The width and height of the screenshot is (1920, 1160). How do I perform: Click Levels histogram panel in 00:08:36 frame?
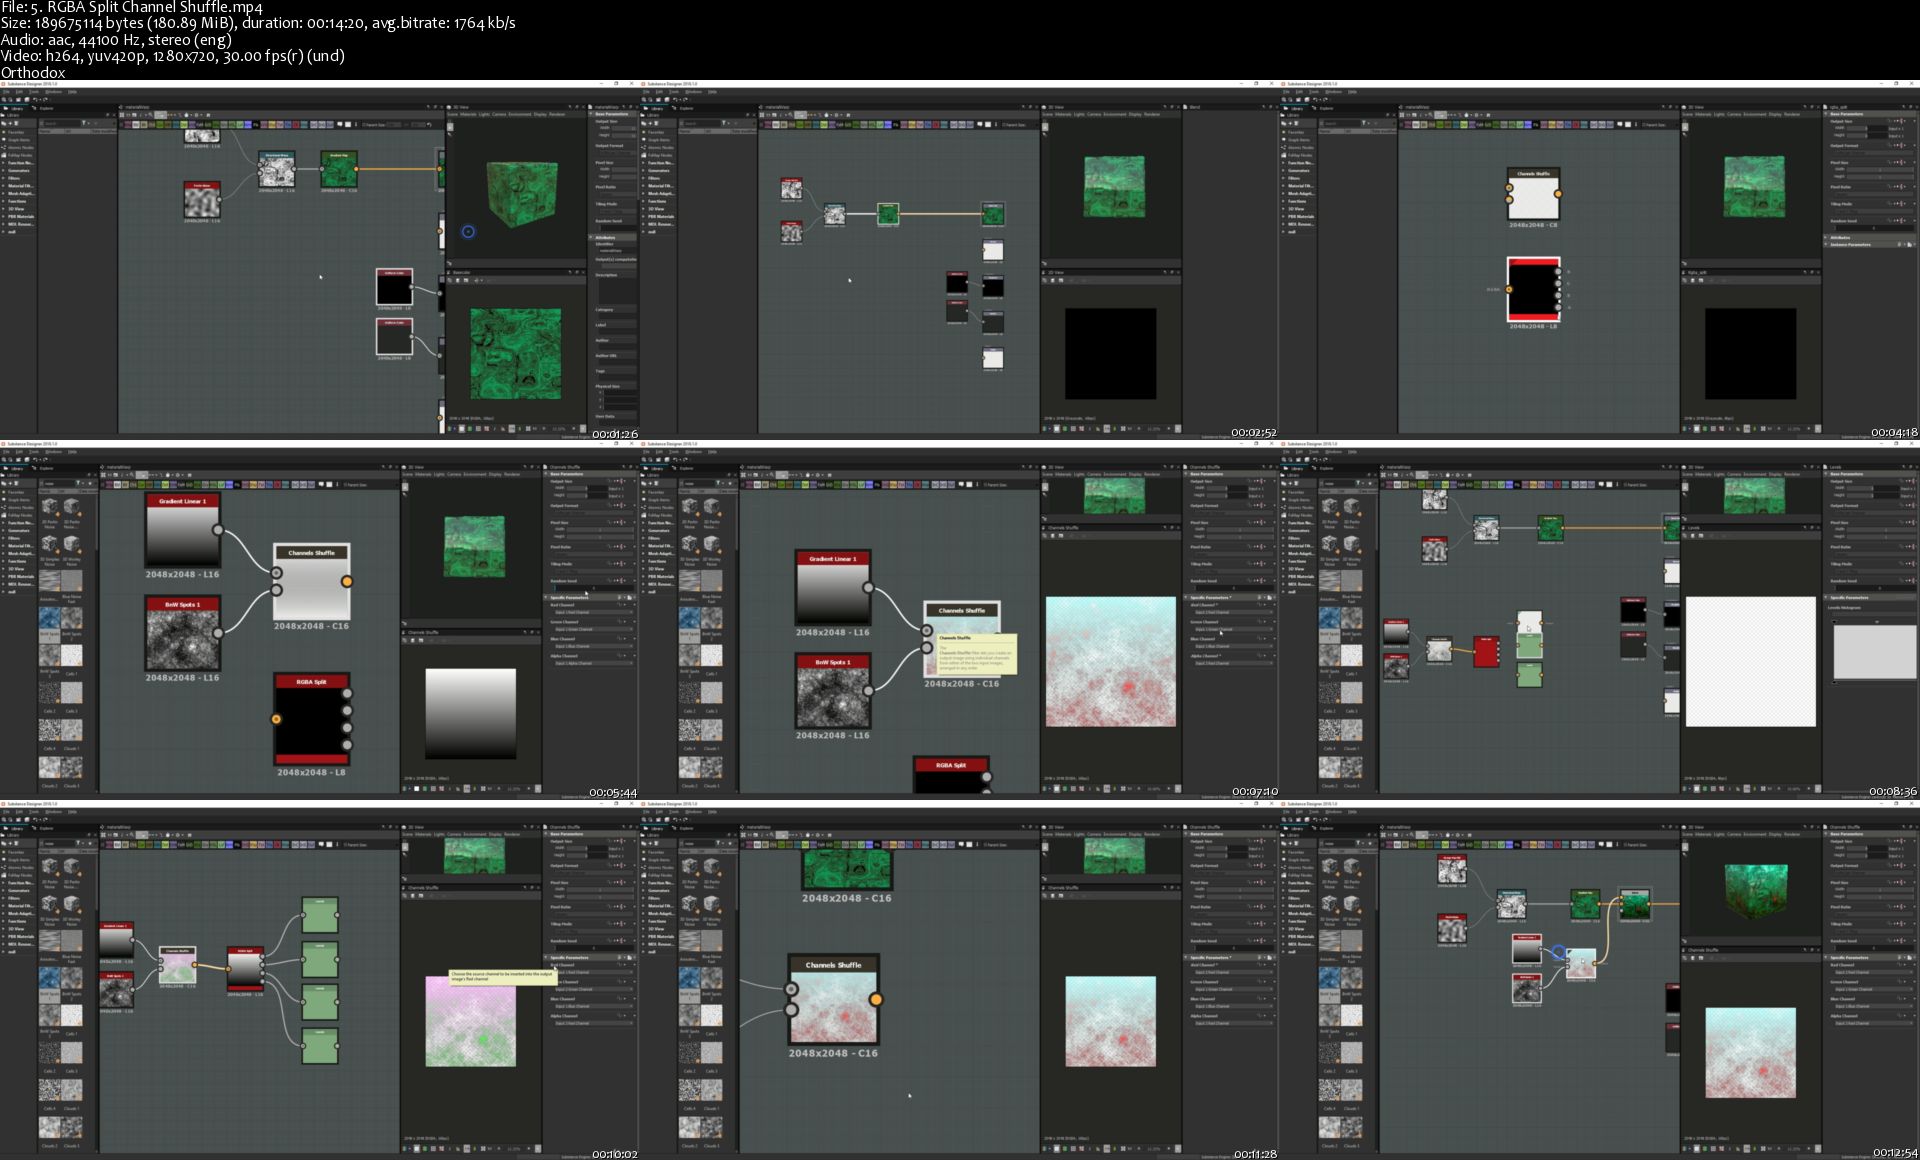[1874, 650]
